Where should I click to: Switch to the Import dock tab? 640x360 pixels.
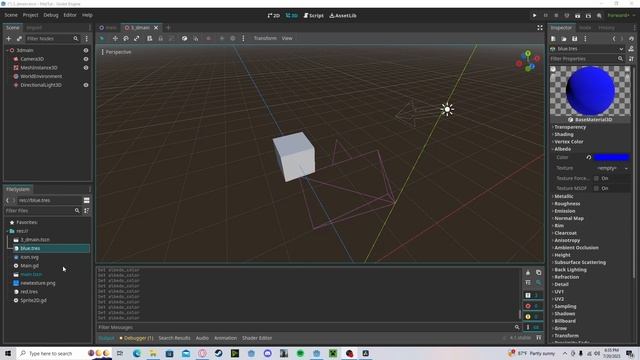pos(34,28)
